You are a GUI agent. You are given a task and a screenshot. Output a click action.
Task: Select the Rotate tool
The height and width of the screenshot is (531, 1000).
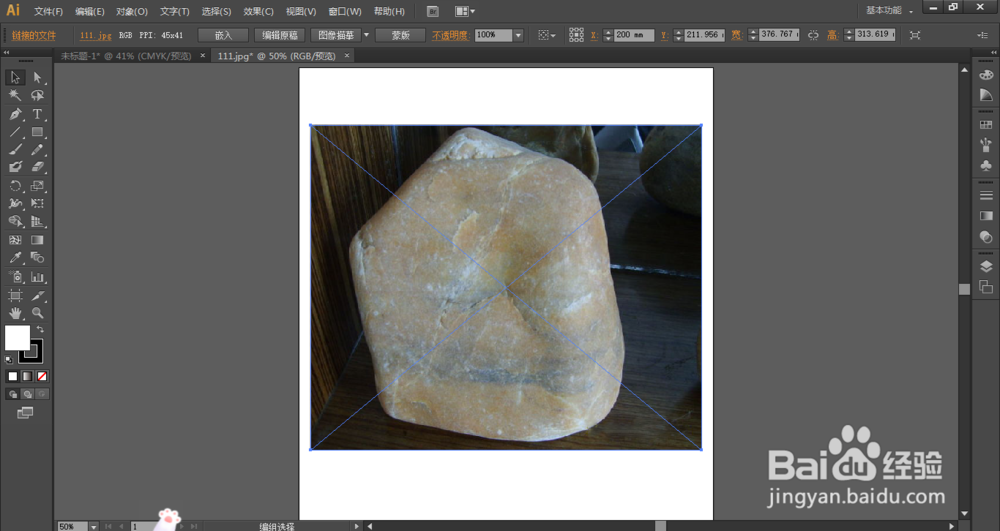[x=15, y=186]
